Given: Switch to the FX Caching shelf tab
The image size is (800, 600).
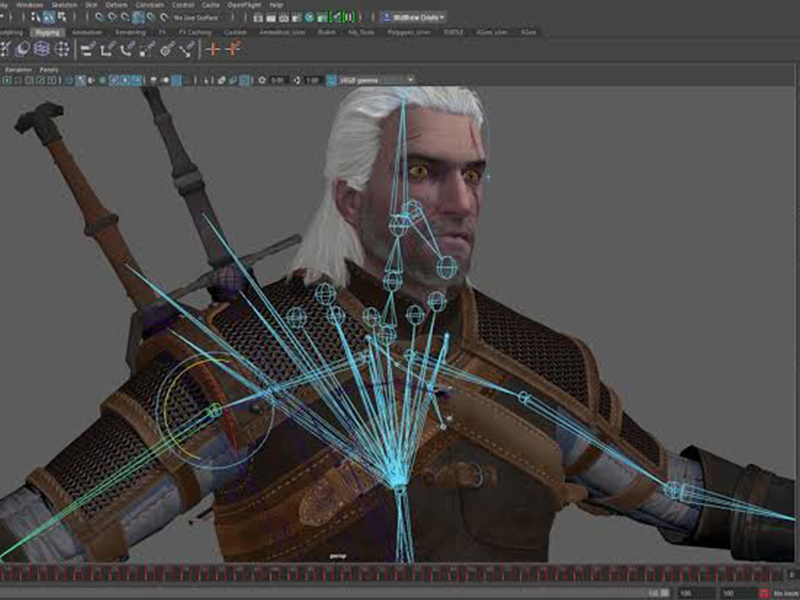Looking at the screenshot, I should [x=194, y=32].
